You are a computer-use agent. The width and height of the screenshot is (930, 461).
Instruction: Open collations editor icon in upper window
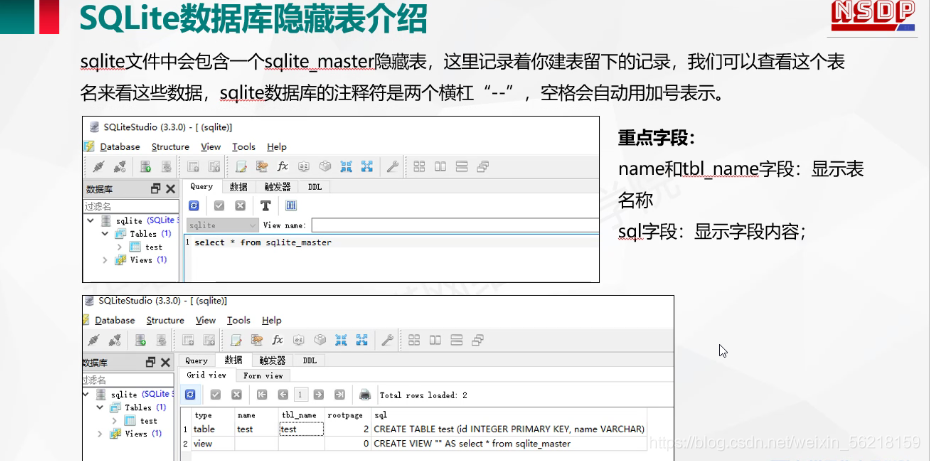(304, 167)
